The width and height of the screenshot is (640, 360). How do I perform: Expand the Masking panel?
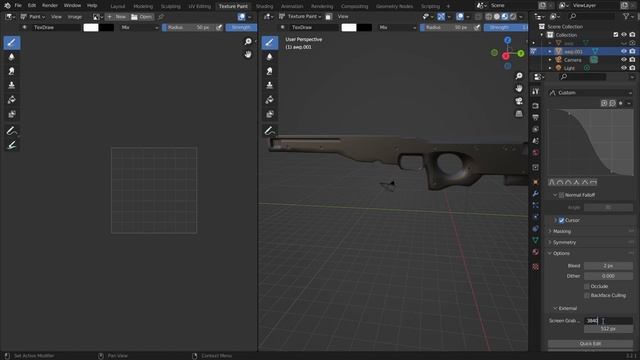(562, 231)
